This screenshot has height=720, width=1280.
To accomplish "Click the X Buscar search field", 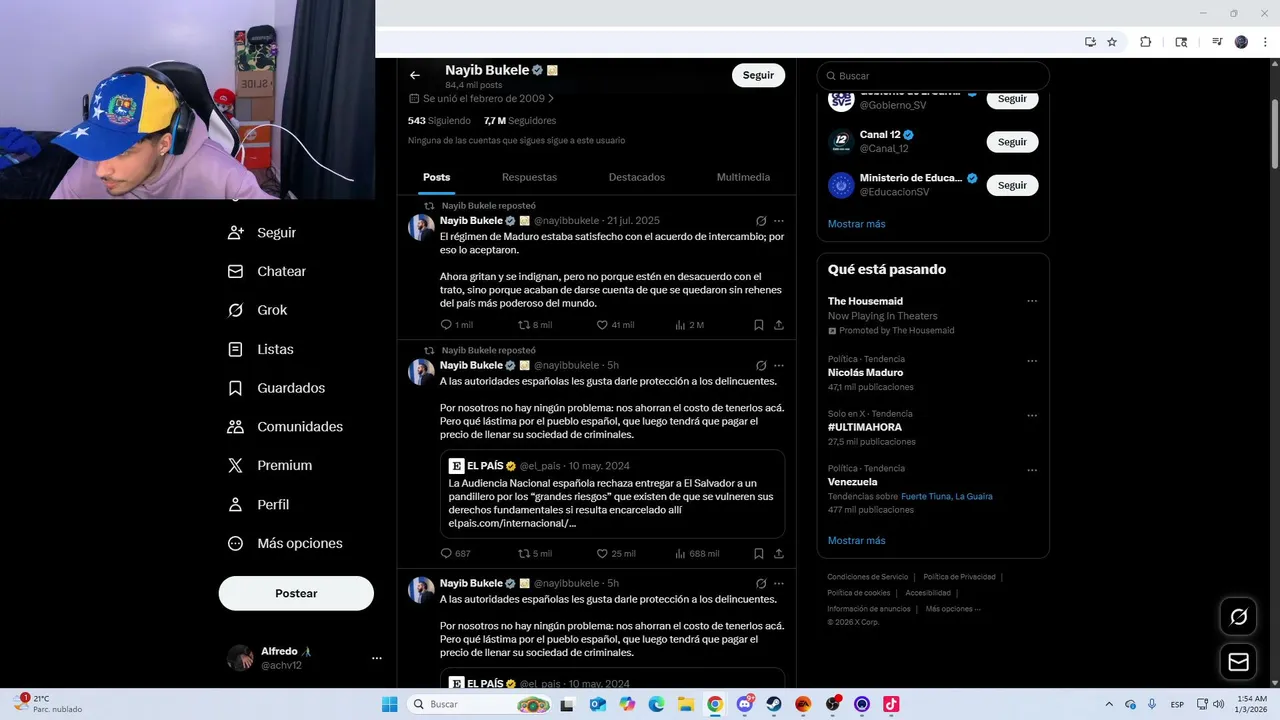I will coord(933,76).
